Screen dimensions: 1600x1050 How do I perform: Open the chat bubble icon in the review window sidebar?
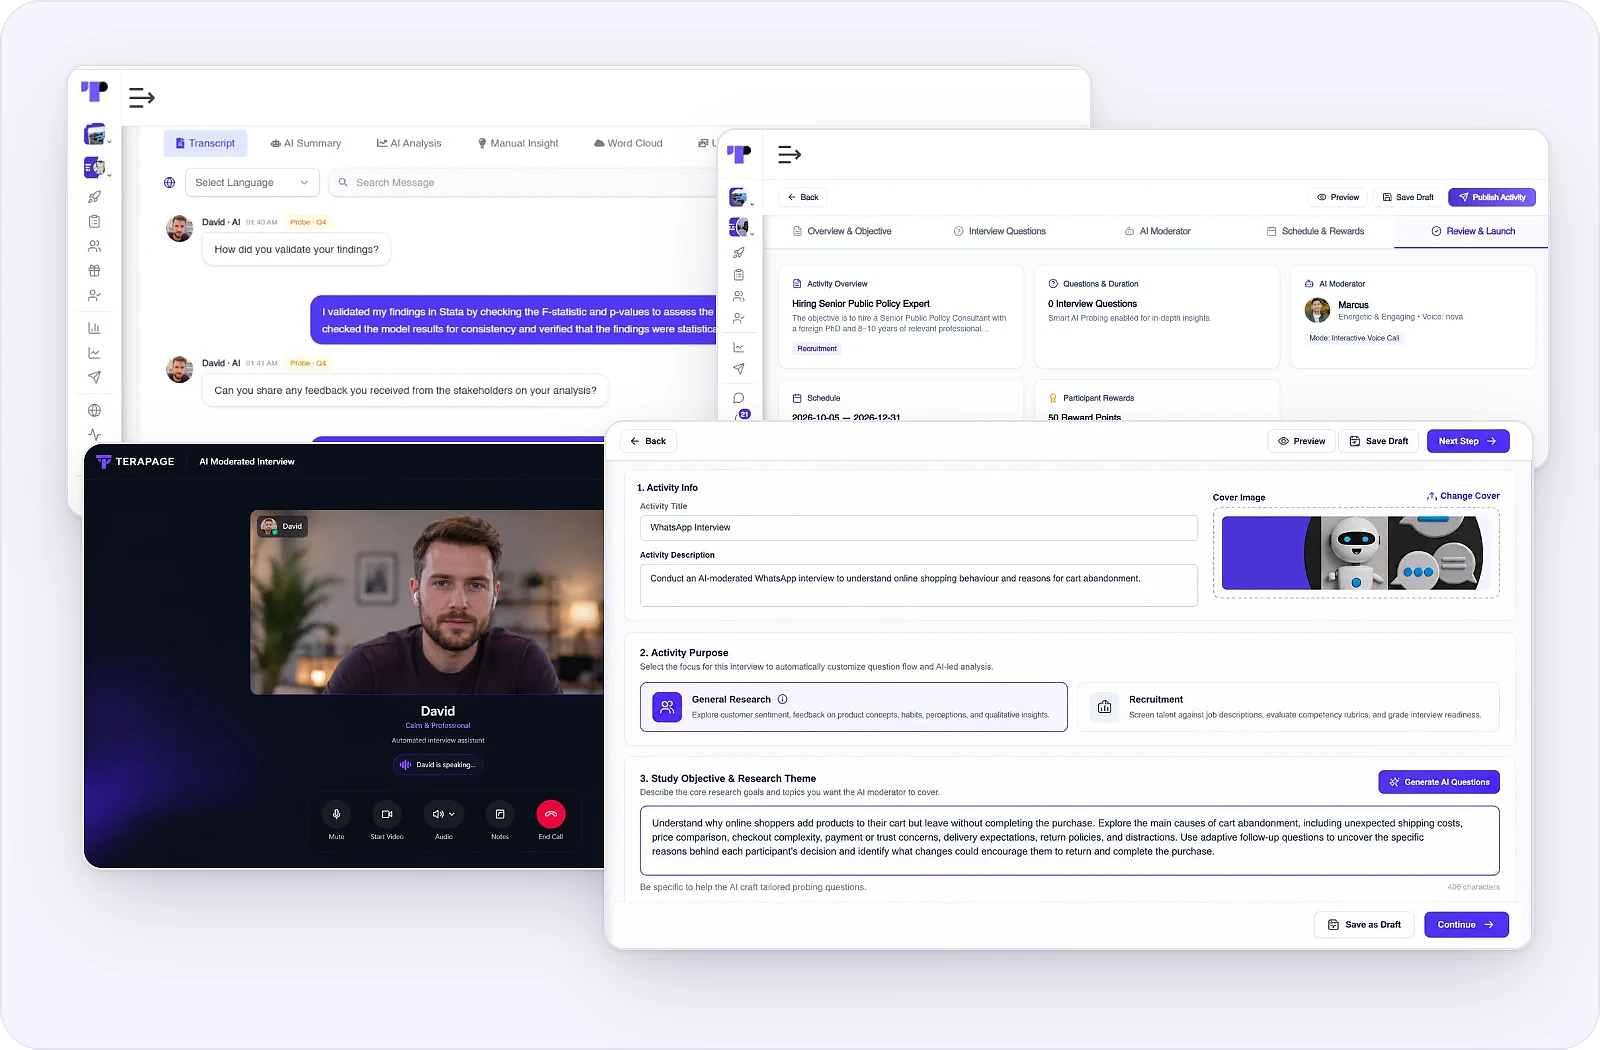coord(738,398)
